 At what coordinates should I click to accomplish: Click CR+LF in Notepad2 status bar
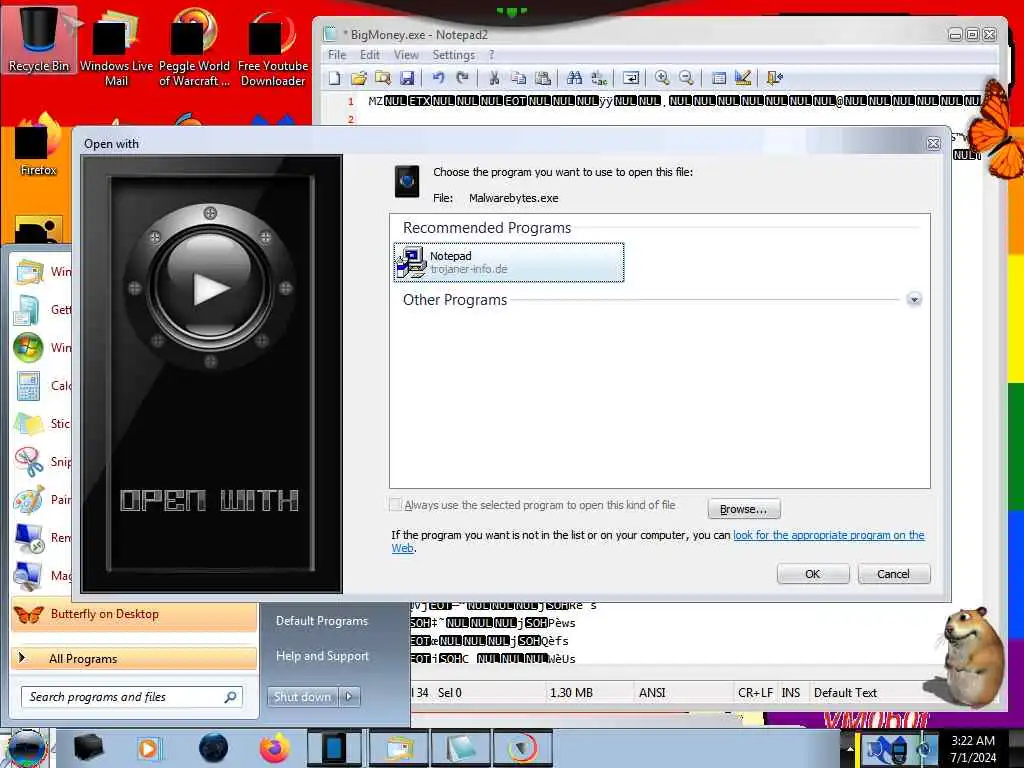(755, 692)
